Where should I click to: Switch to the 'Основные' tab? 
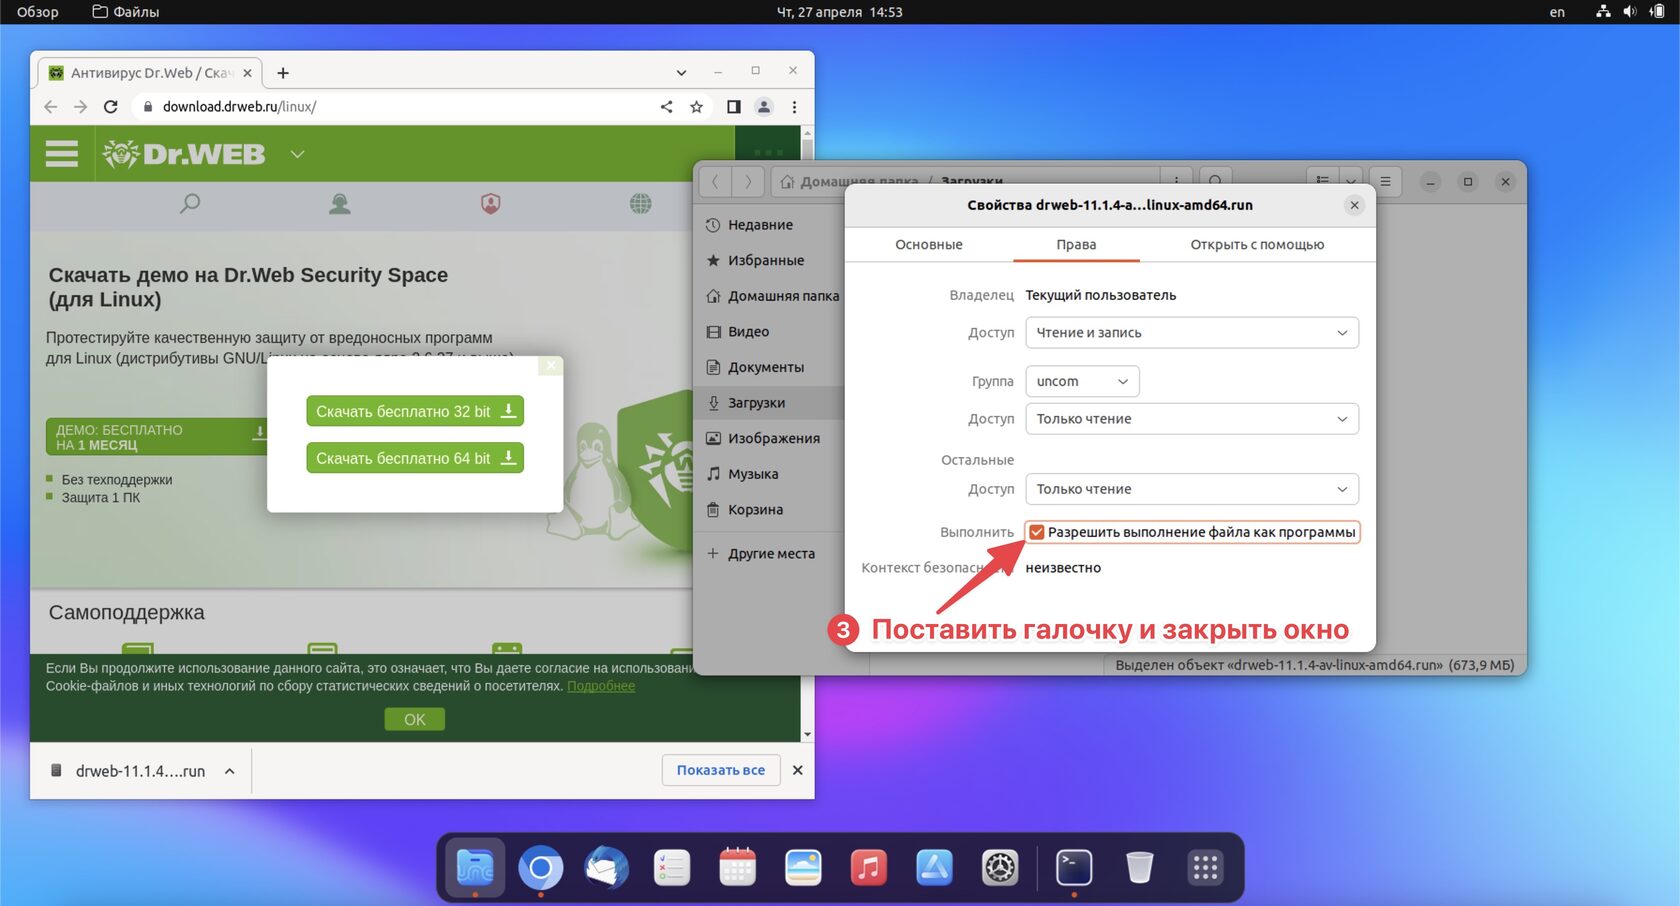(x=928, y=244)
